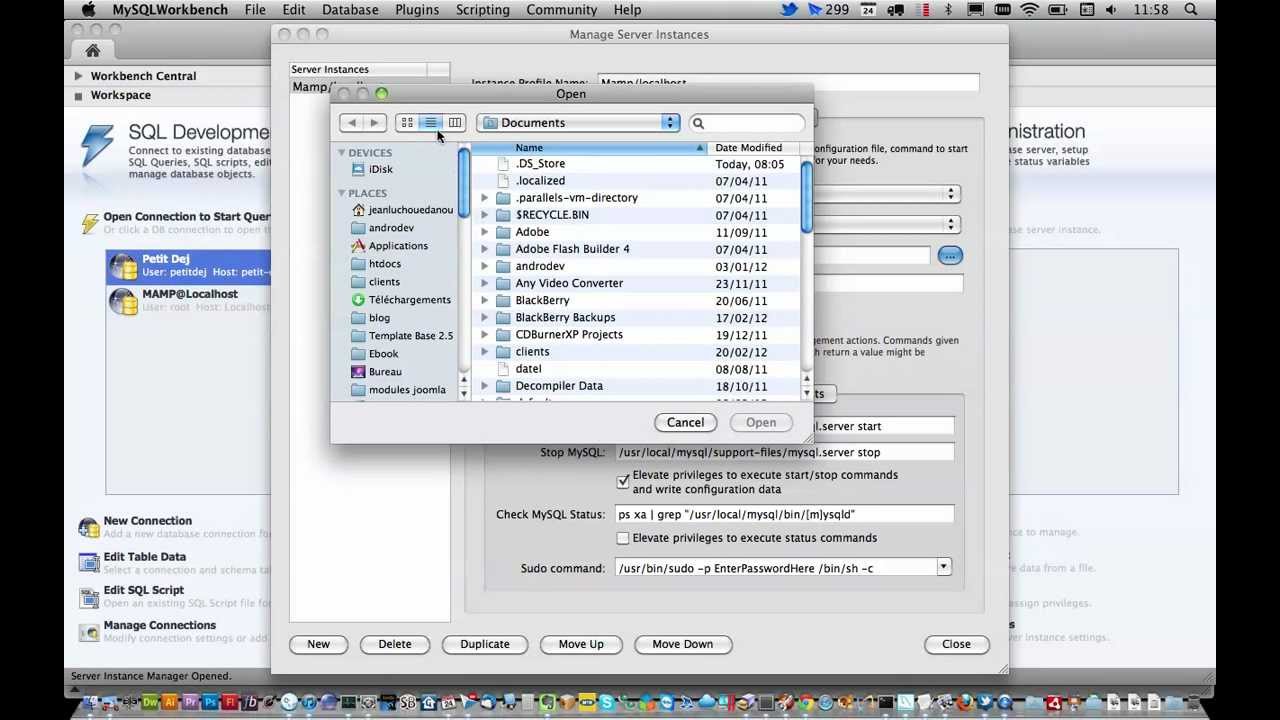Click the Stop MySQL command field
The image size is (1280, 720).
coord(784,452)
